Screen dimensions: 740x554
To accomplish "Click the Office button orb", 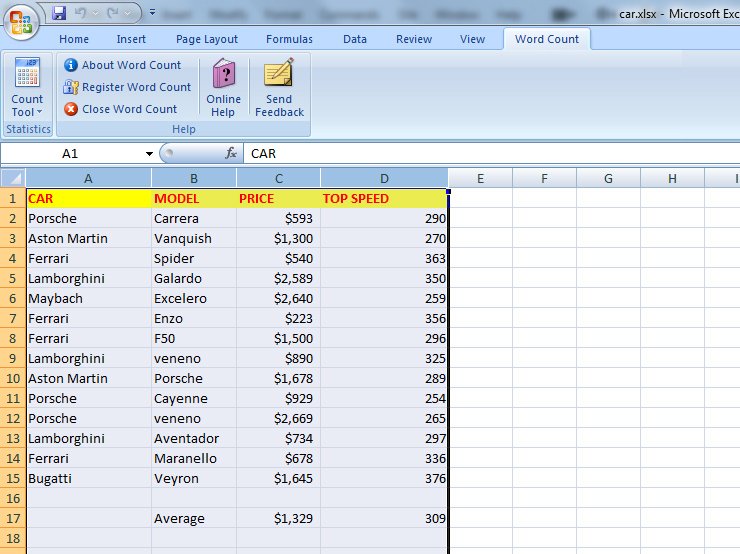I will pos(21,21).
